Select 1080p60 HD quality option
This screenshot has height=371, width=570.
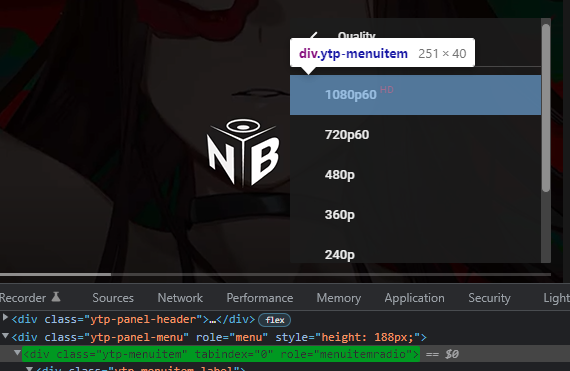point(415,95)
